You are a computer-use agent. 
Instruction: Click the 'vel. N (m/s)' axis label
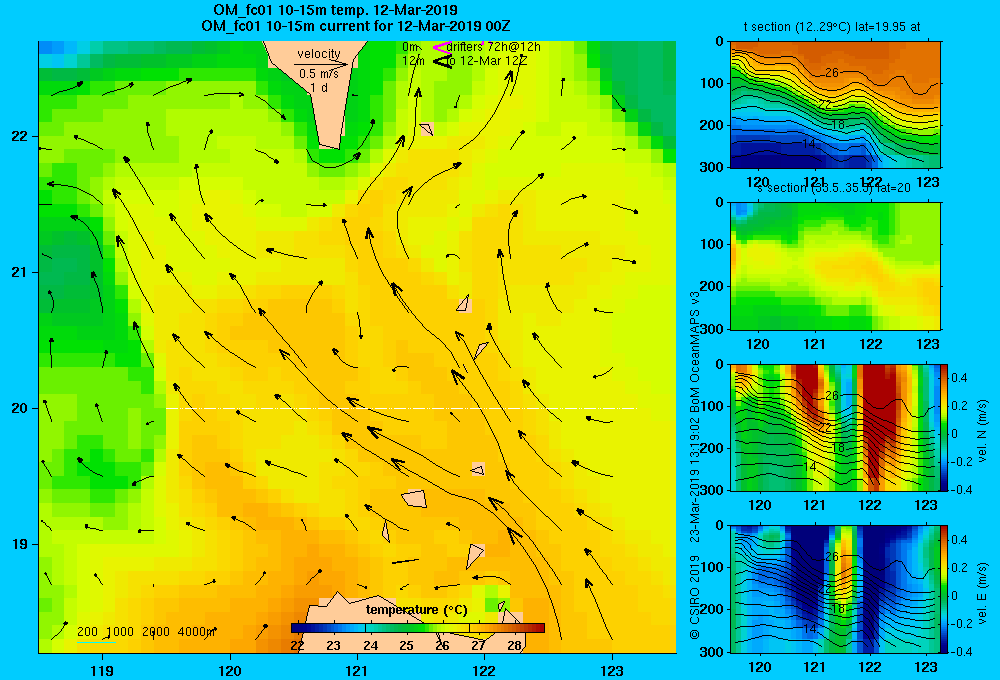click(983, 431)
